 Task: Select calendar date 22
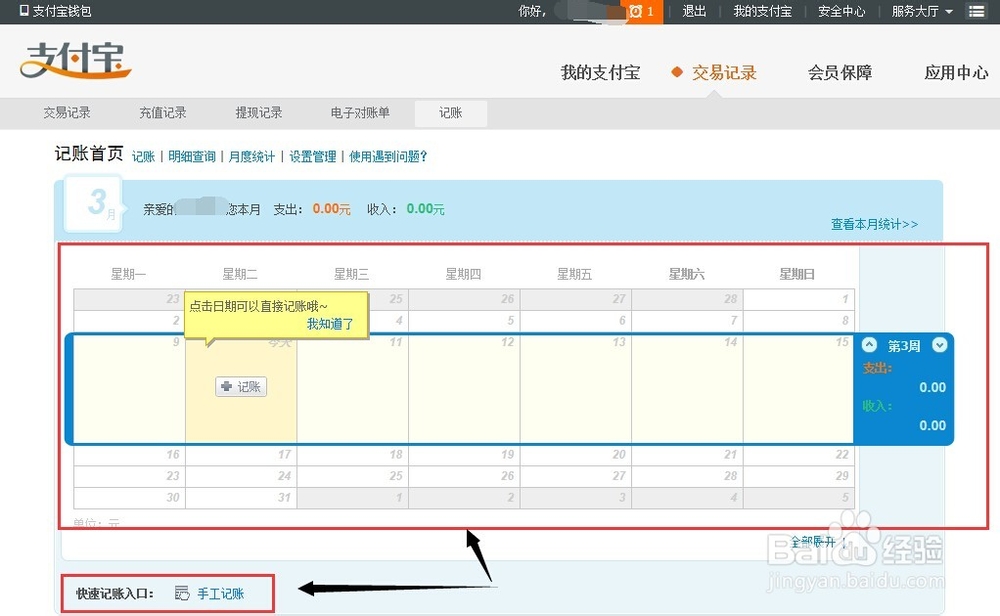[x=798, y=455]
